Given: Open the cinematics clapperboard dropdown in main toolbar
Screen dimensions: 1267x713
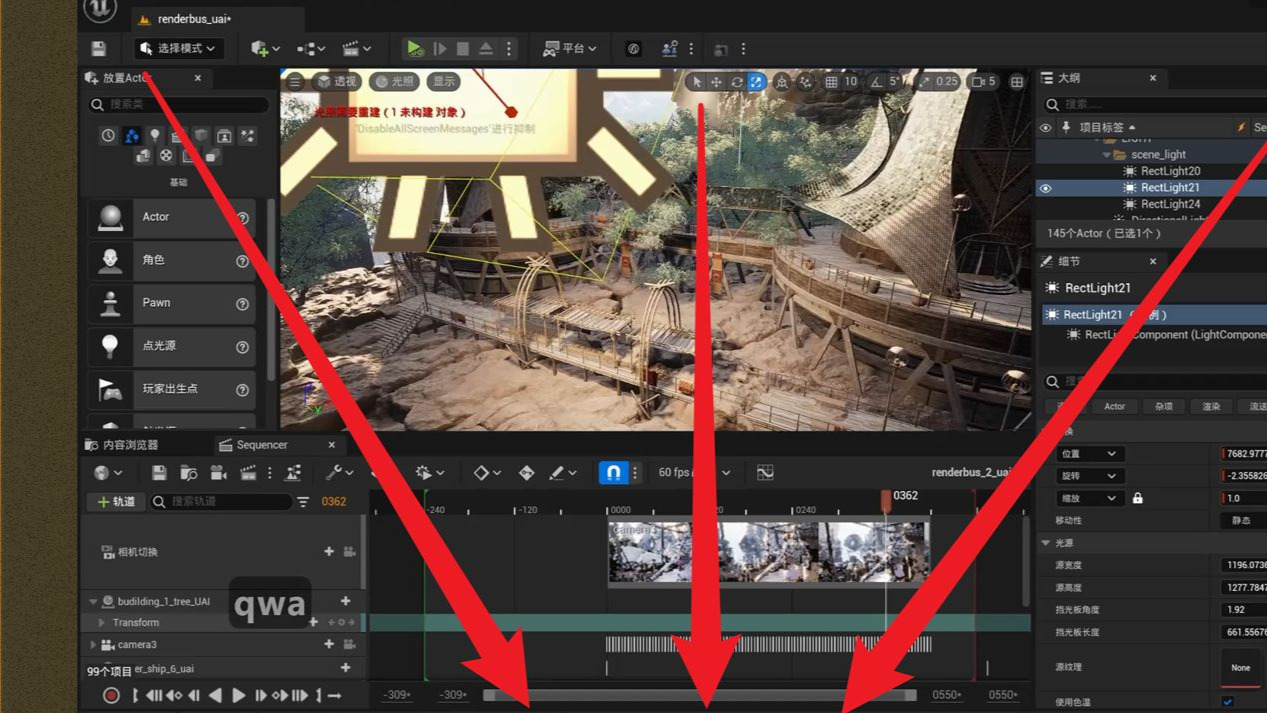Looking at the screenshot, I should pos(357,48).
